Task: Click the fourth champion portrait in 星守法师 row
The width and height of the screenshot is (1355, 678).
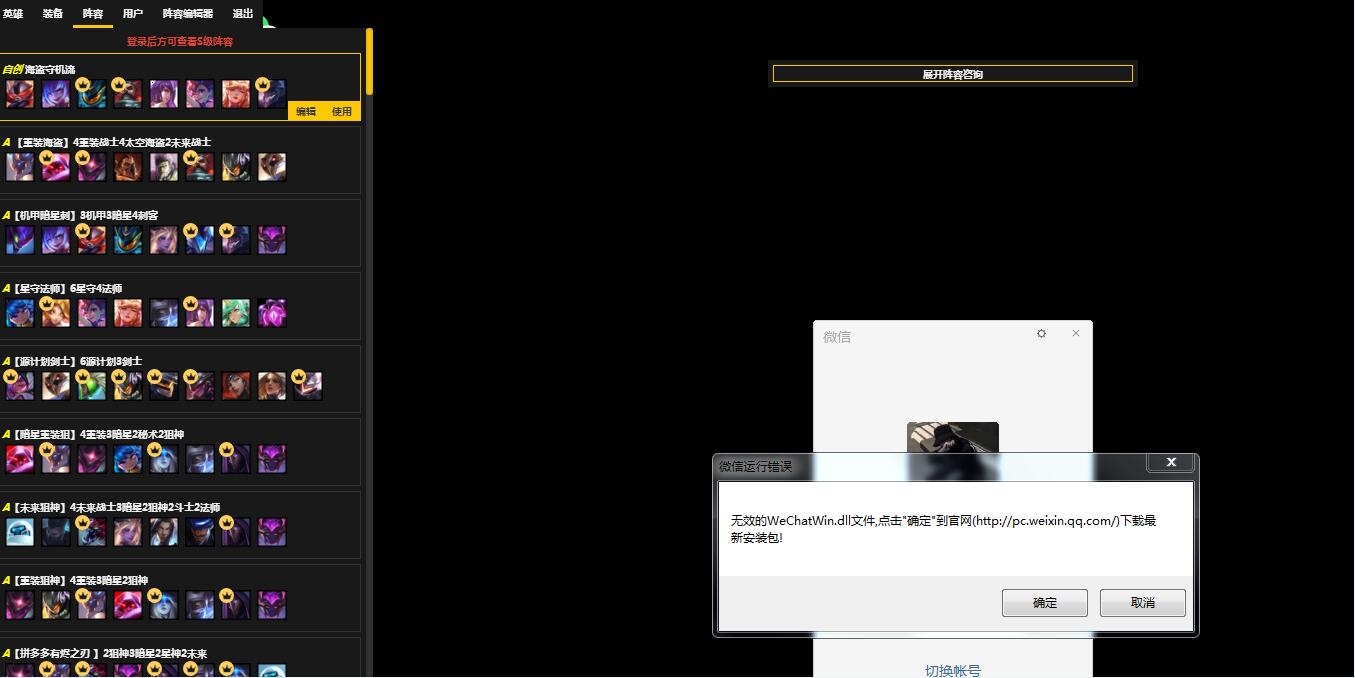Action: click(128, 313)
